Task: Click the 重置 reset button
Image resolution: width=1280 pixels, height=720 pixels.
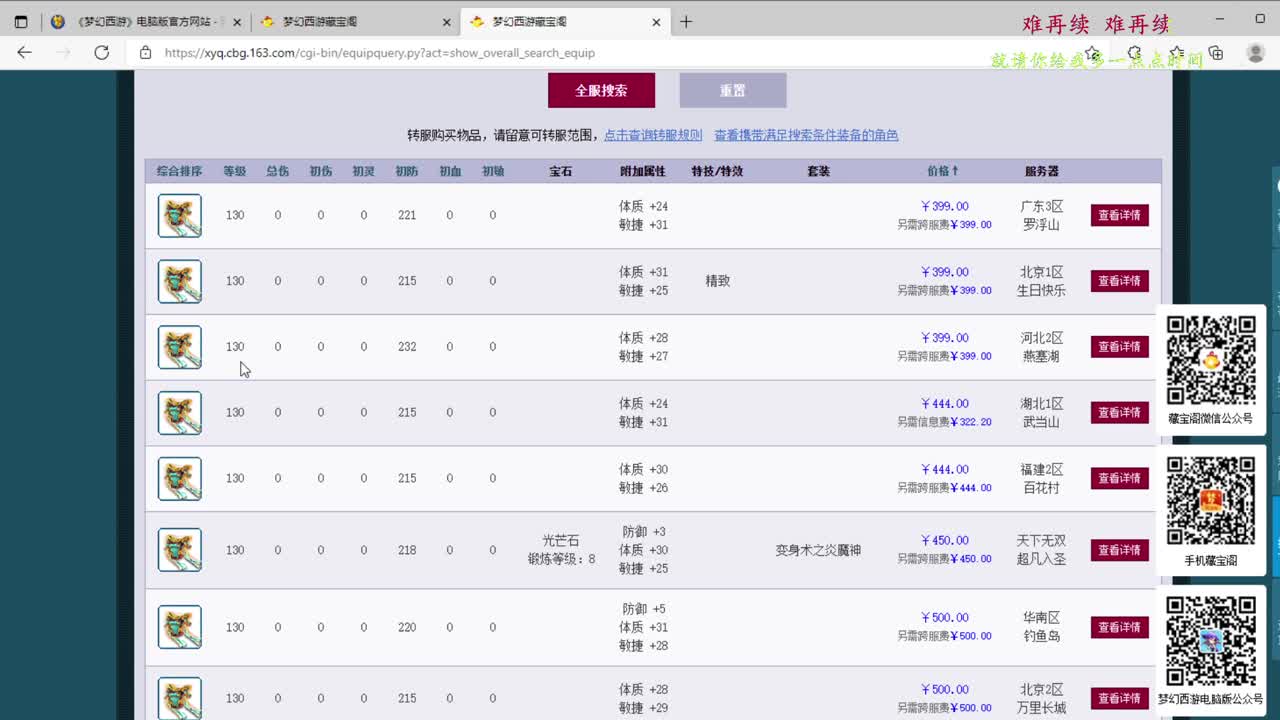Action: [733, 90]
